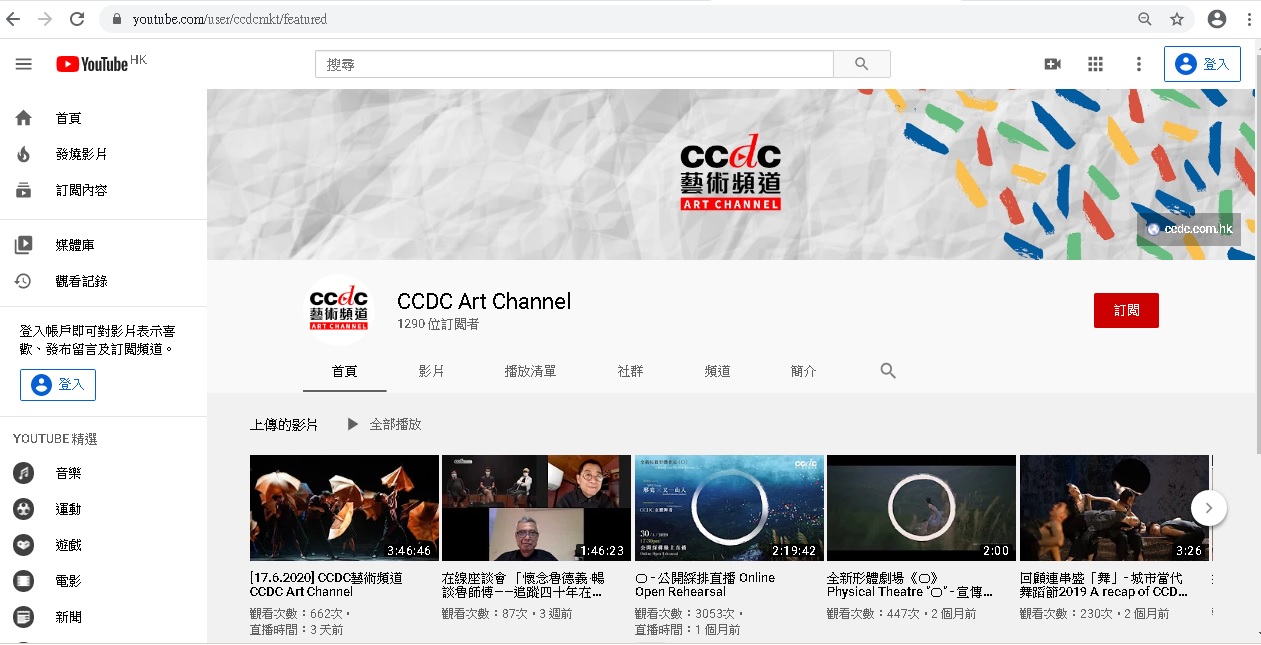Click the 'CCDC Art Channel' channel name
Viewport: 1261px width, 645px height.
pos(484,301)
